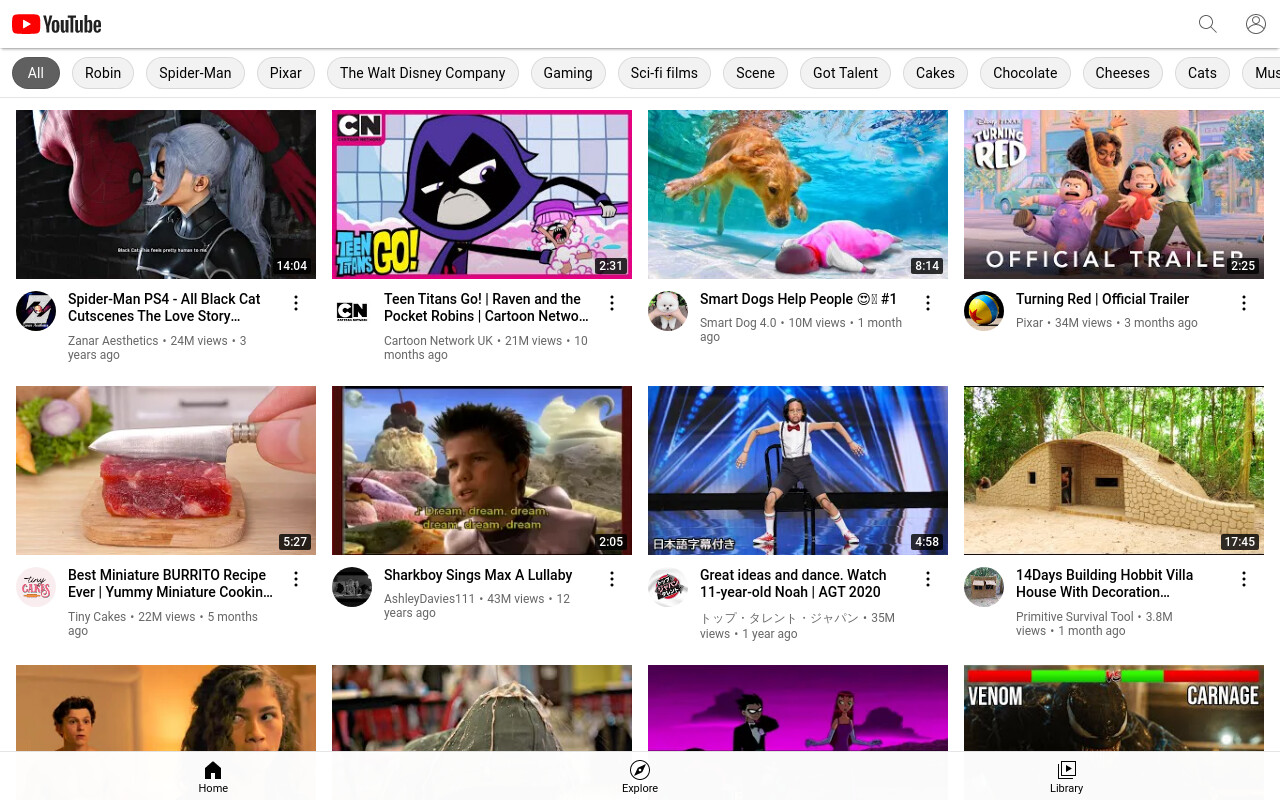Open Tiny Cakes channel avatar

pos(36,587)
